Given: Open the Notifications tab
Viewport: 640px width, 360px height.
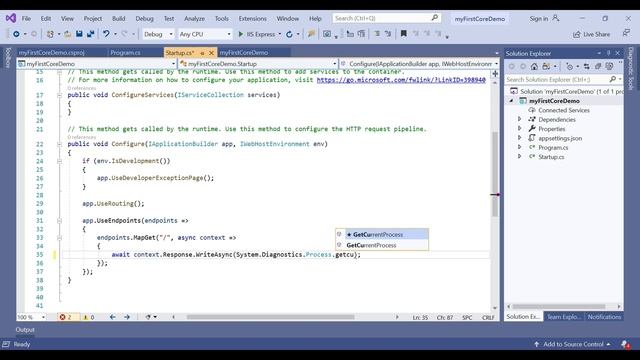Looking at the screenshot, I should click(604, 317).
